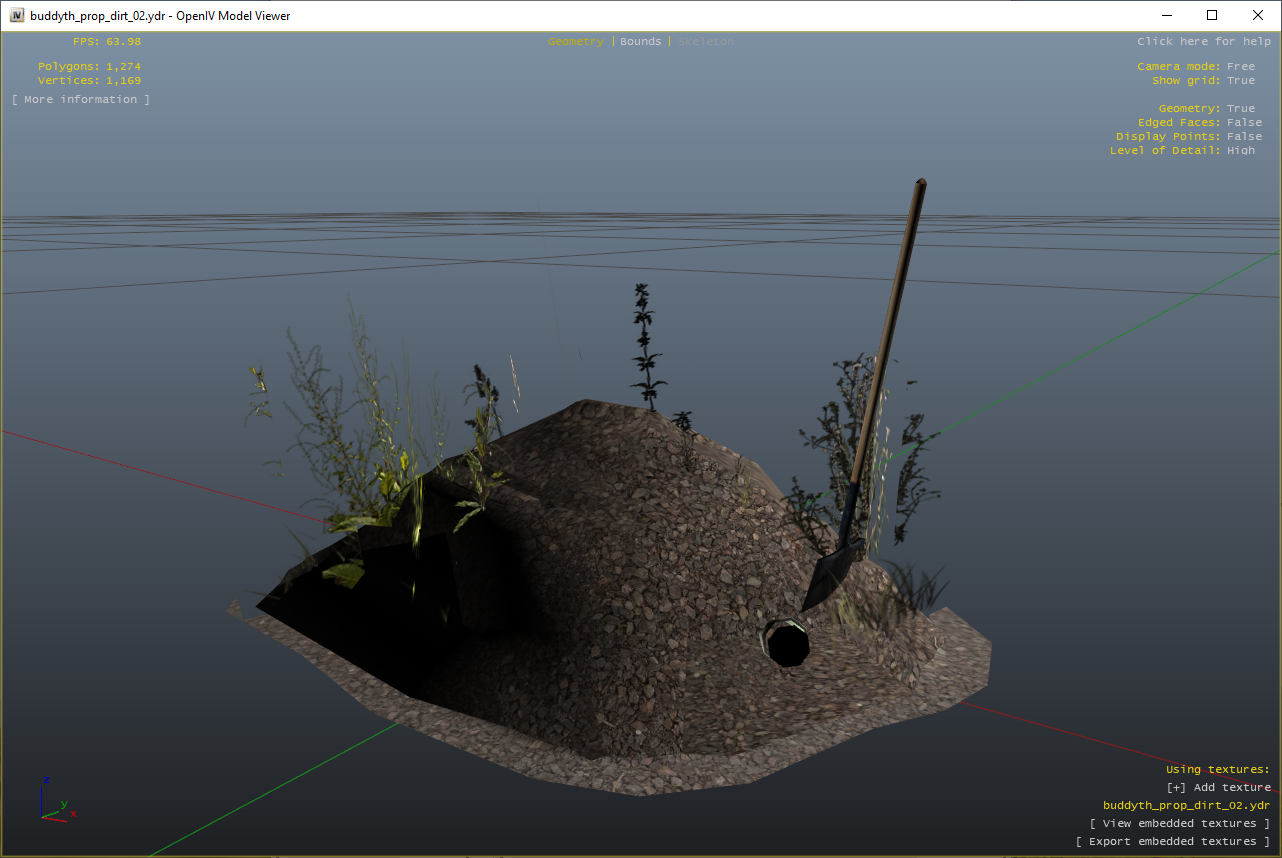Change Camera mode from Free
This screenshot has width=1282, height=858.
(1240, 67)
